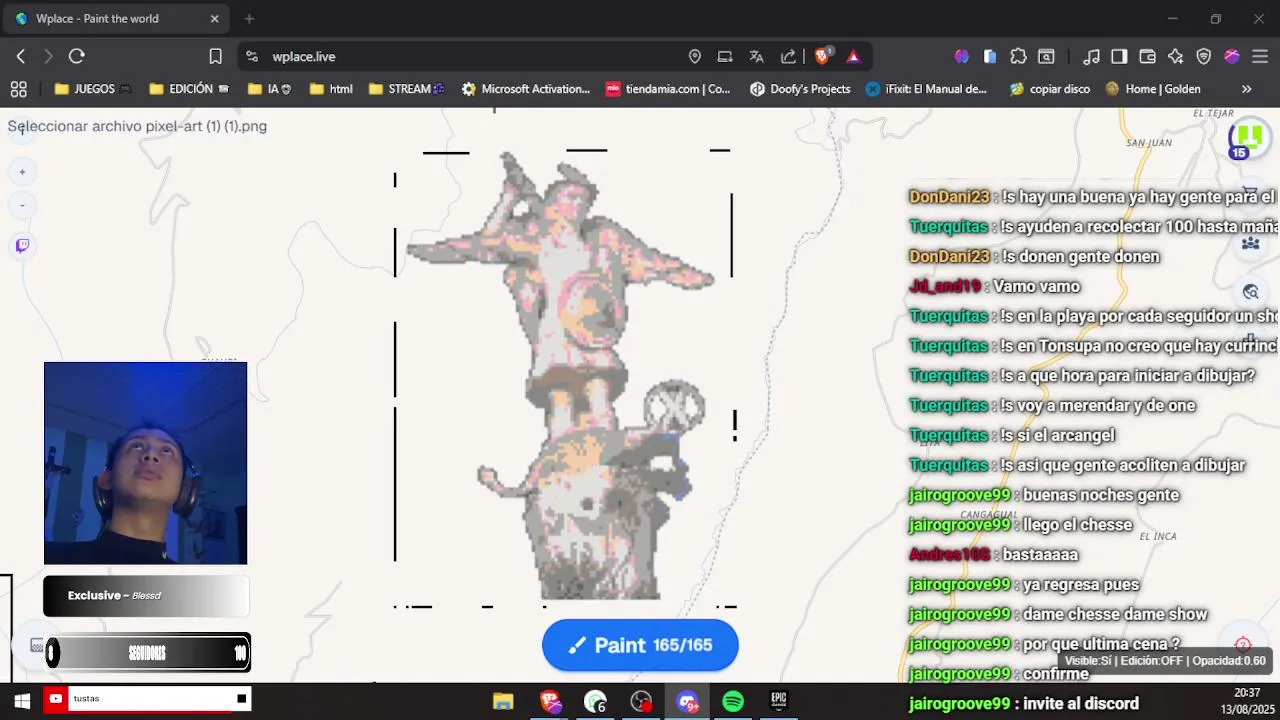The image size is (1280, 720).
Task: Go back with browser back arrow
Action: coord(20,57)
